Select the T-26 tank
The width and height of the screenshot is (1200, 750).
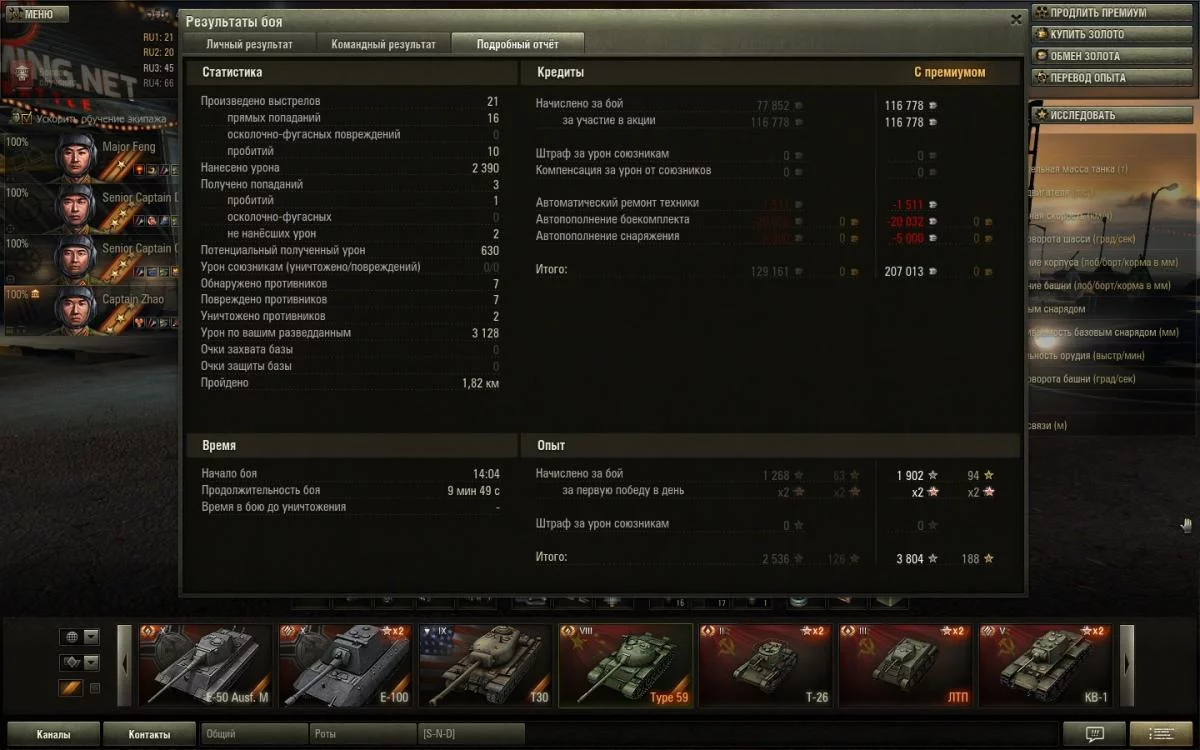765,665
